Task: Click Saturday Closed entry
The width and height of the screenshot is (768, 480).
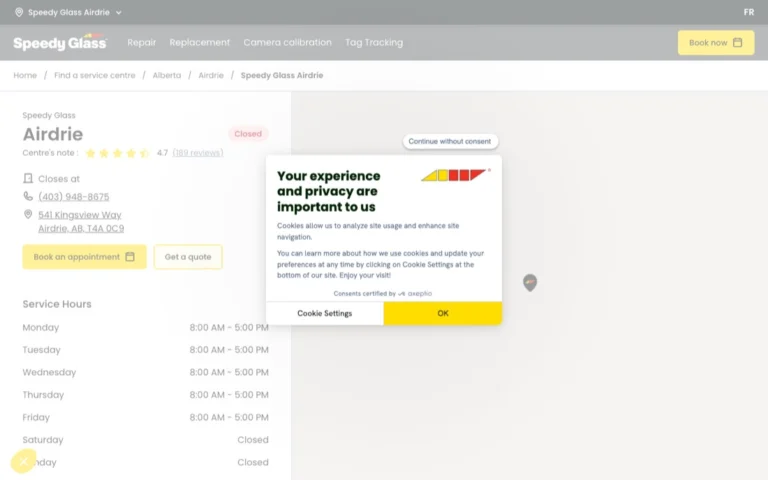Action: (145, 440)
